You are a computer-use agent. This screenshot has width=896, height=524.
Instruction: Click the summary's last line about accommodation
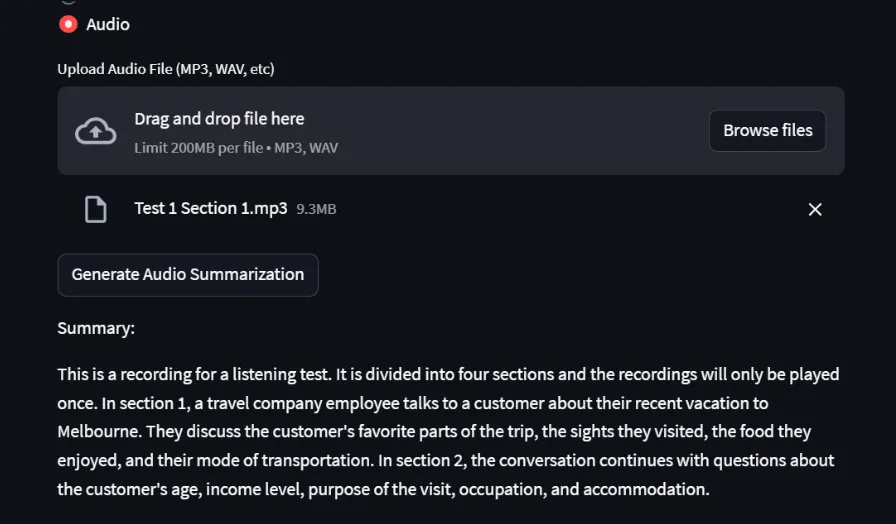tap(383, 490)
